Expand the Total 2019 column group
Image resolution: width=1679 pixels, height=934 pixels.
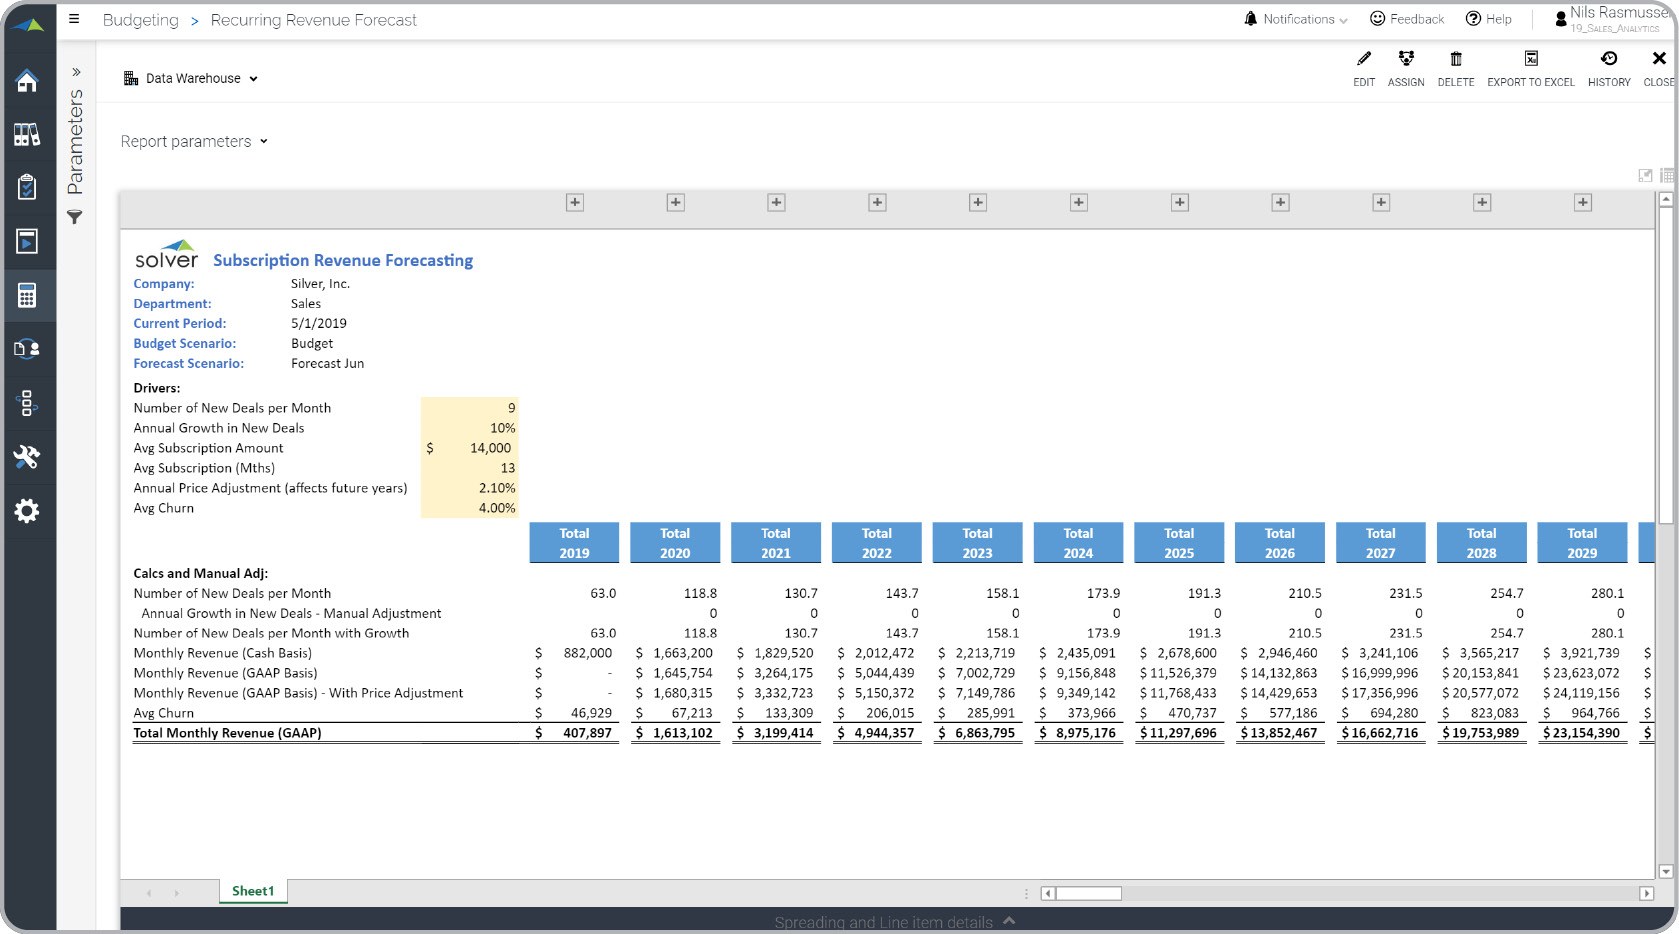tap(574, 203)
